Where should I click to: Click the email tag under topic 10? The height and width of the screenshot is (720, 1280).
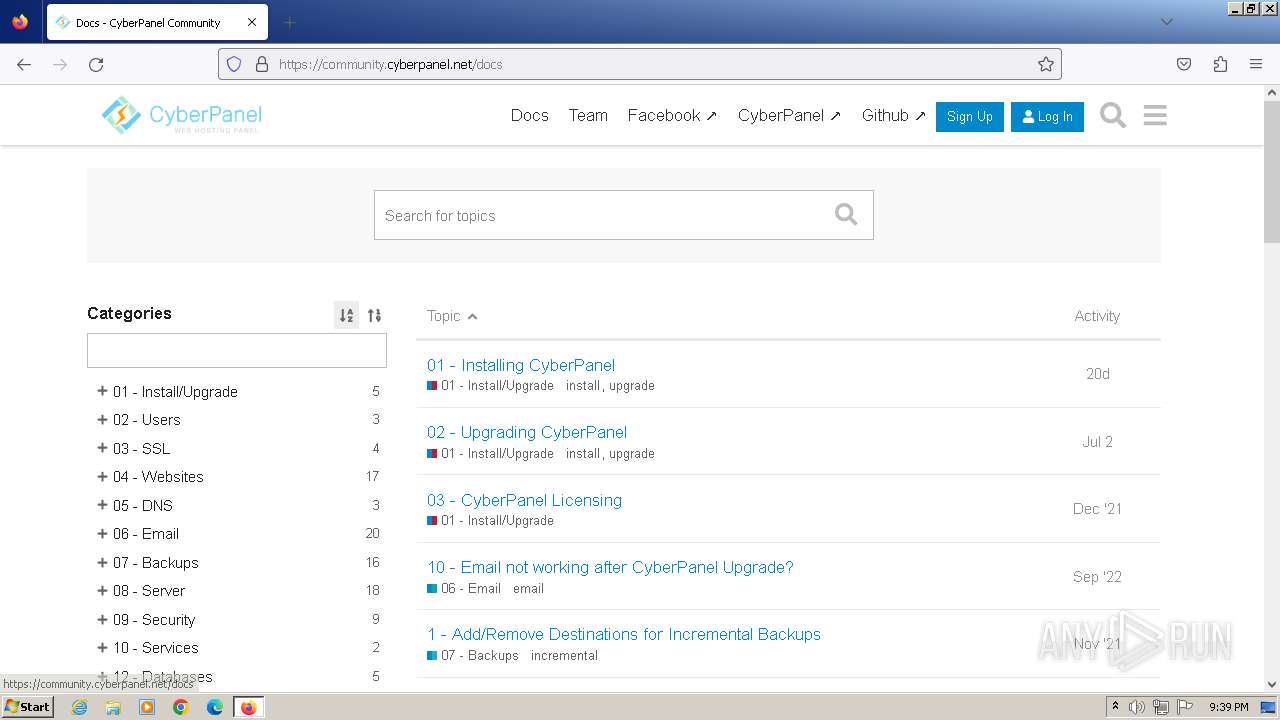click(528, 588)
